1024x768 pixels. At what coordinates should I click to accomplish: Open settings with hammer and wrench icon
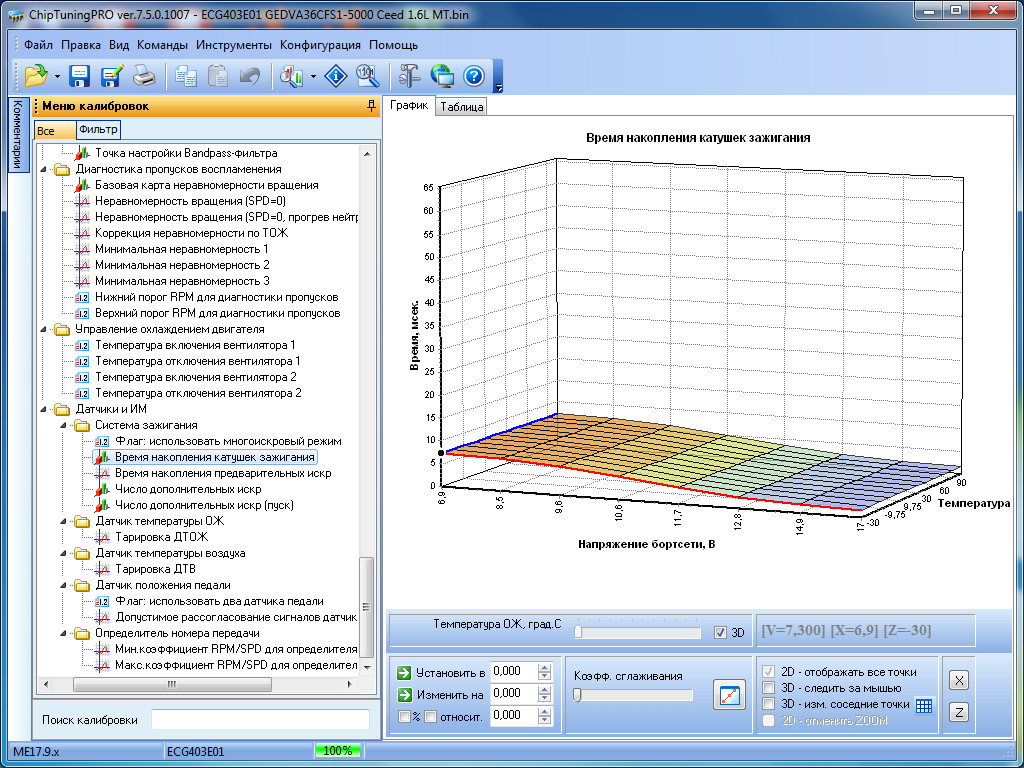[x=410, y=75]
